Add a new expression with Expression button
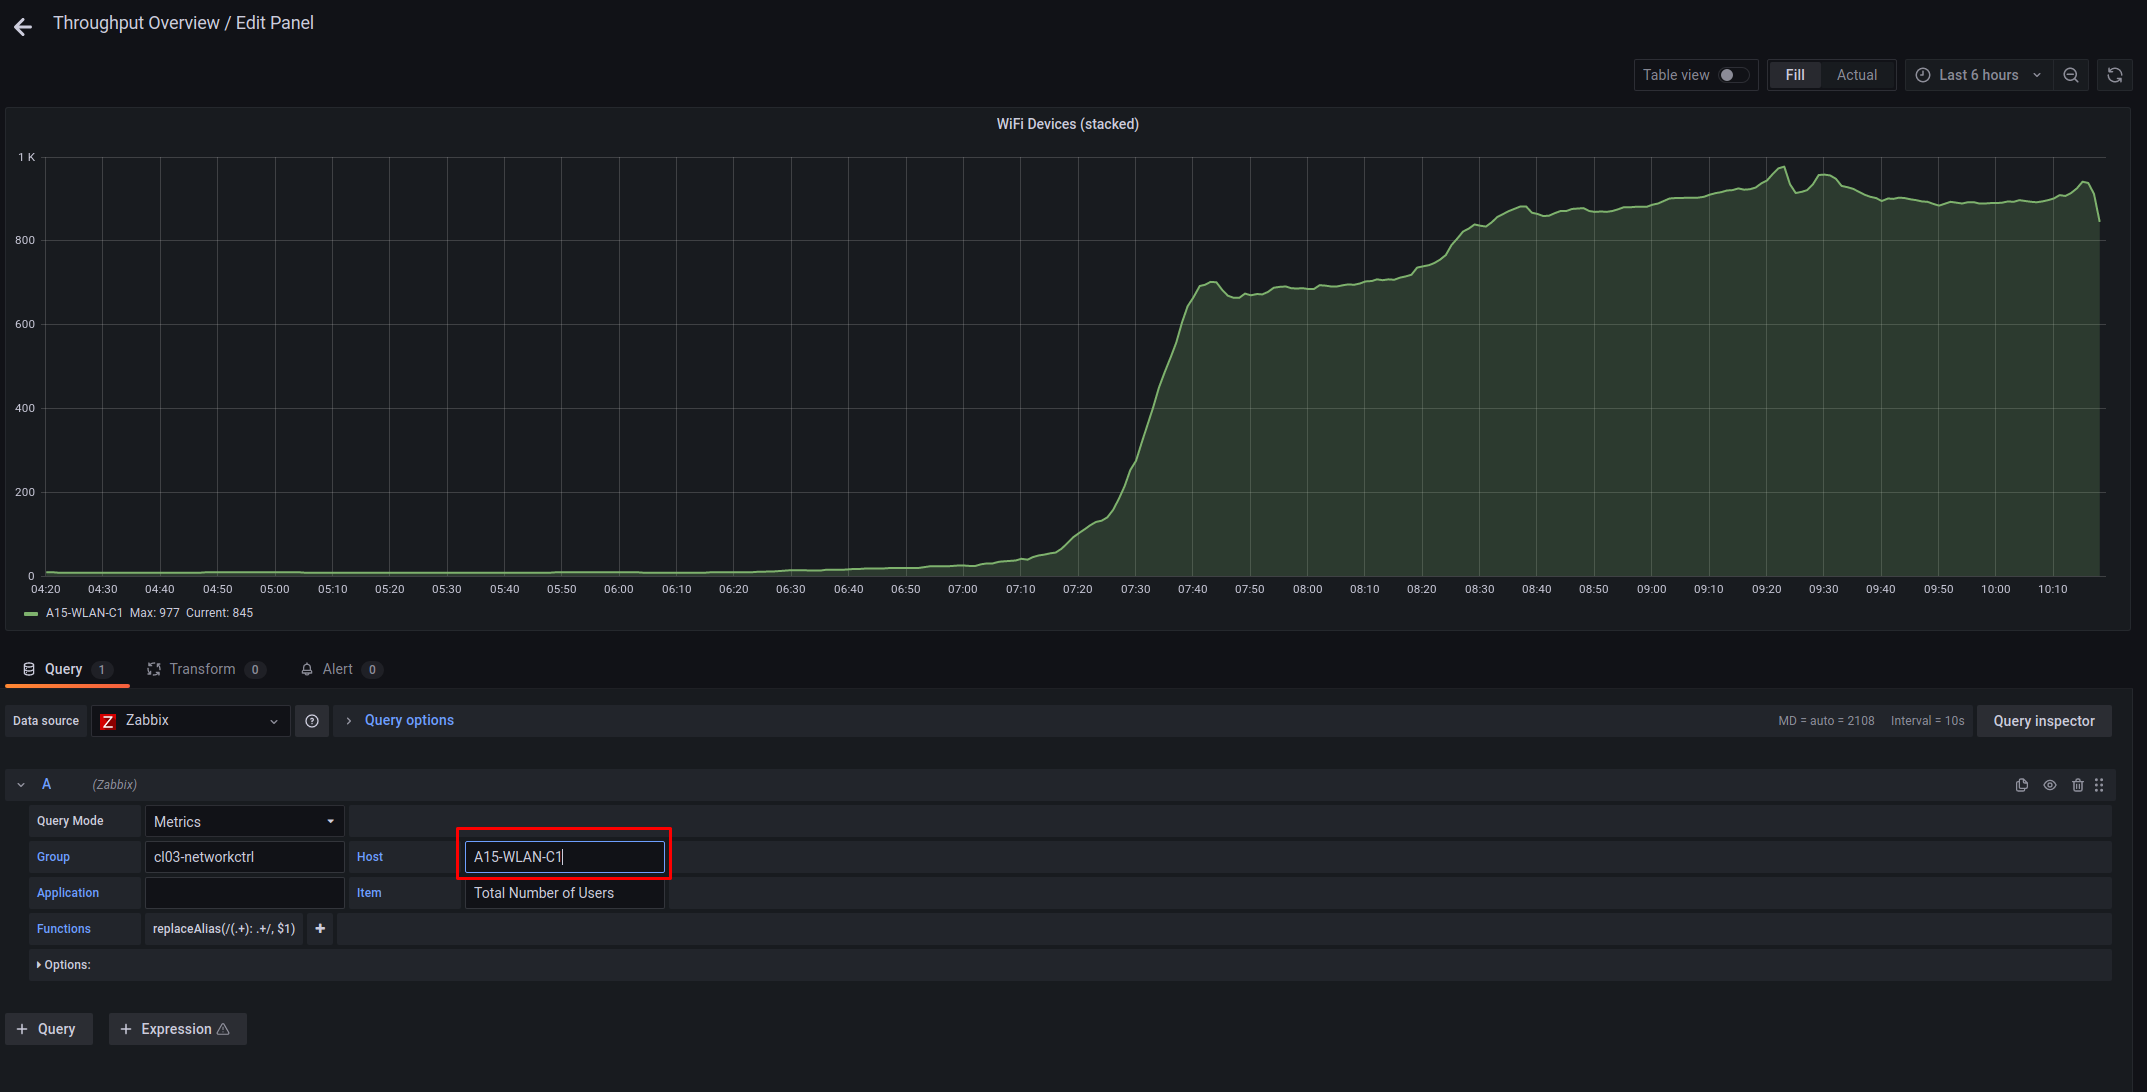This screenshot has height=1092, width=2147. click(177, 1028)
